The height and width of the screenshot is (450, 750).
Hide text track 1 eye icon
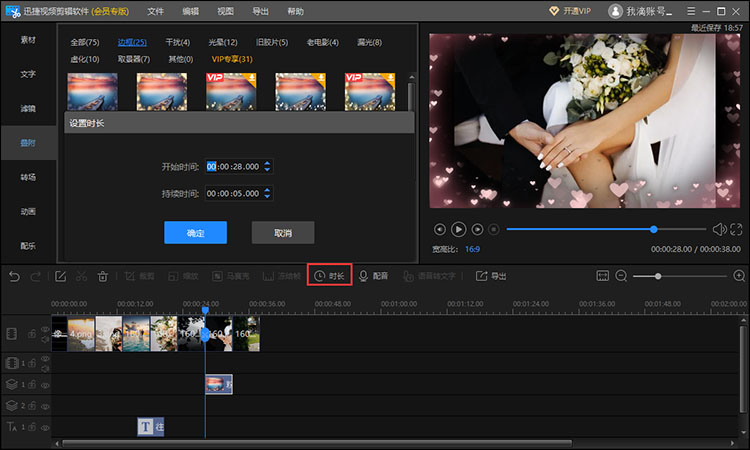[x=45, y=428]
